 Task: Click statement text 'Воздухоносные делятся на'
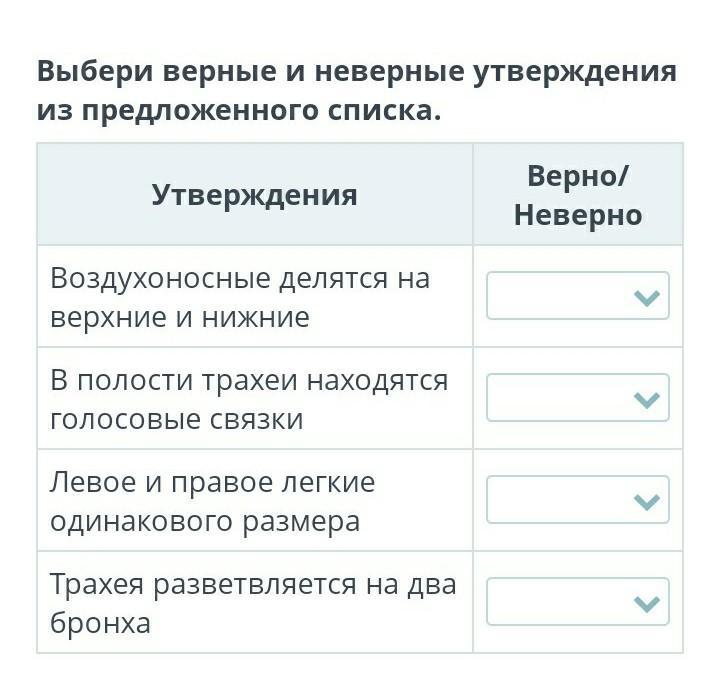(x=240, y=277)
